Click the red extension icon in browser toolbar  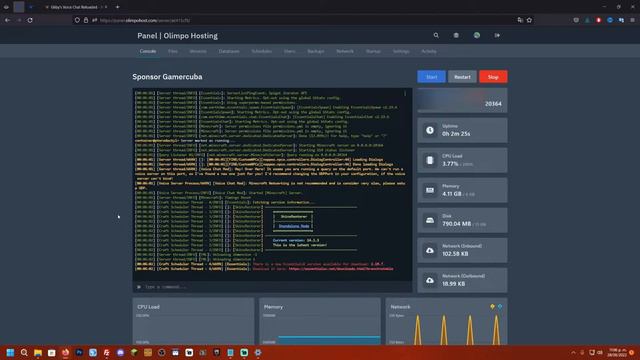coord(598,20)
